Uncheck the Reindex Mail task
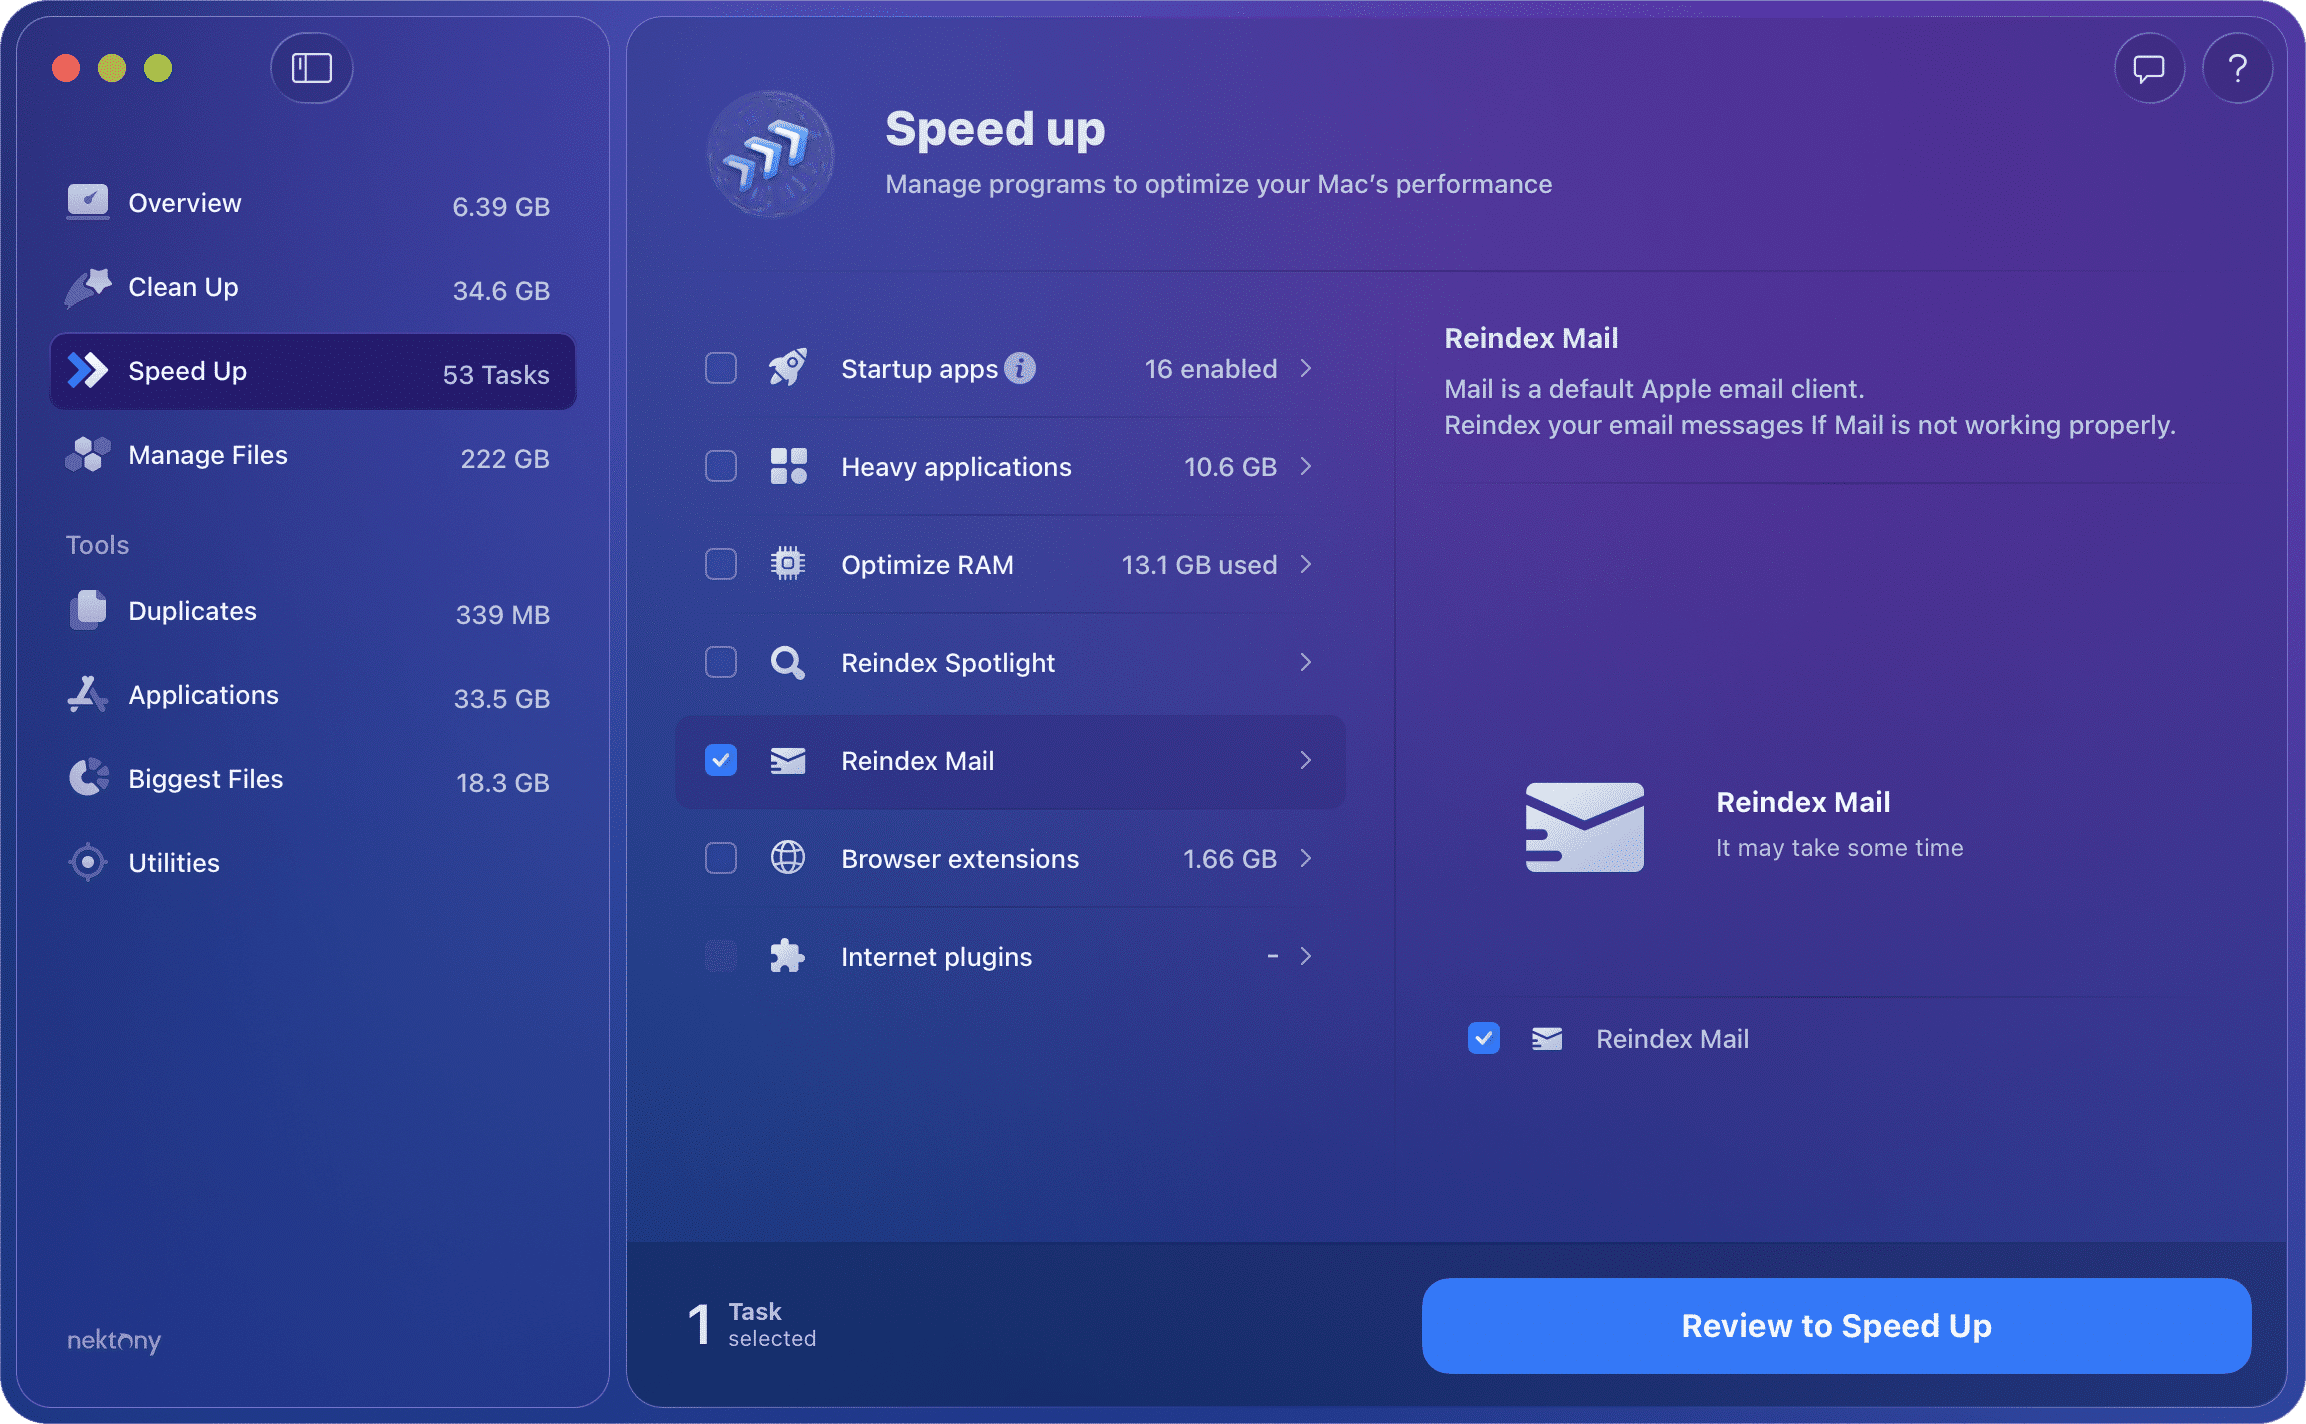This screenshot has height=1424, width=2306. [720, 760]
